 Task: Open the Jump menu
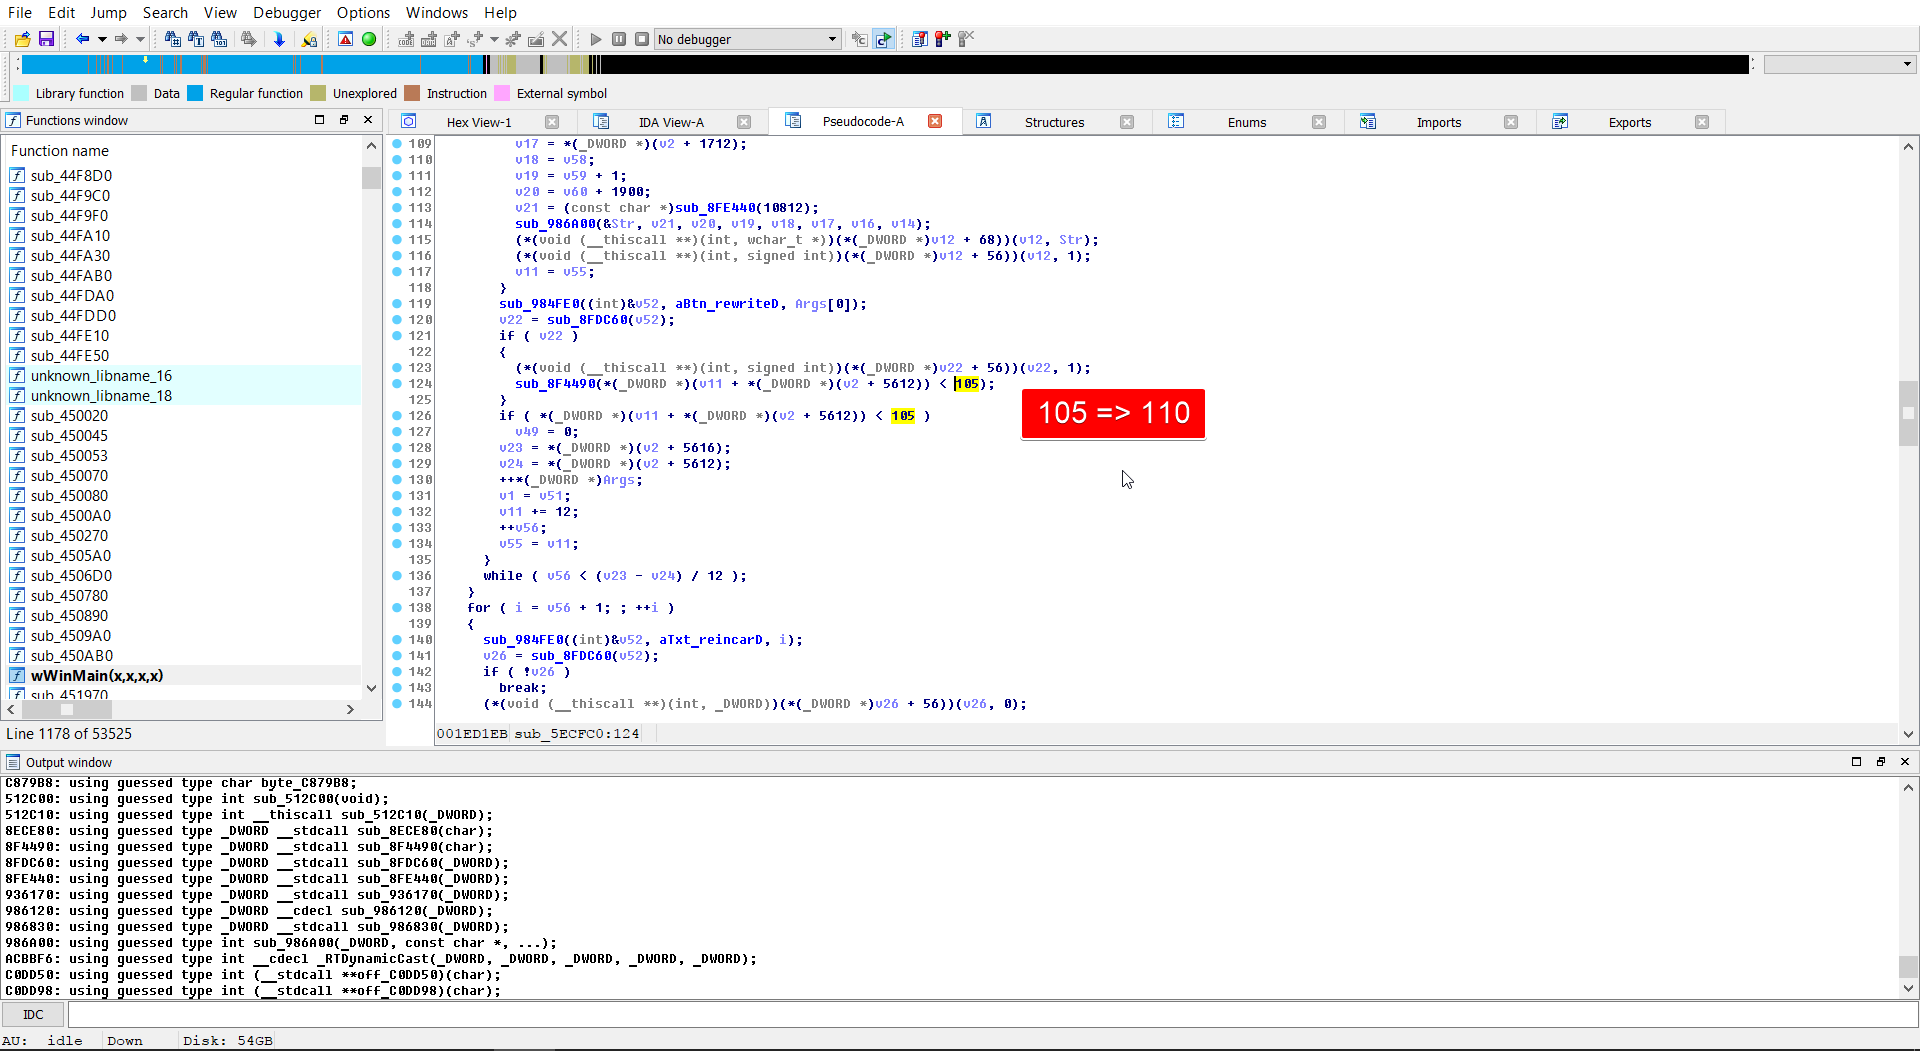(x=108, y=12)
